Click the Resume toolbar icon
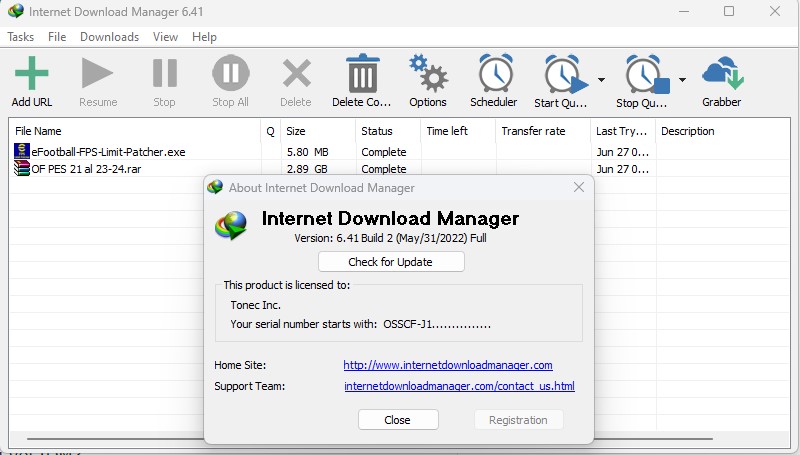 click(97, 73)
